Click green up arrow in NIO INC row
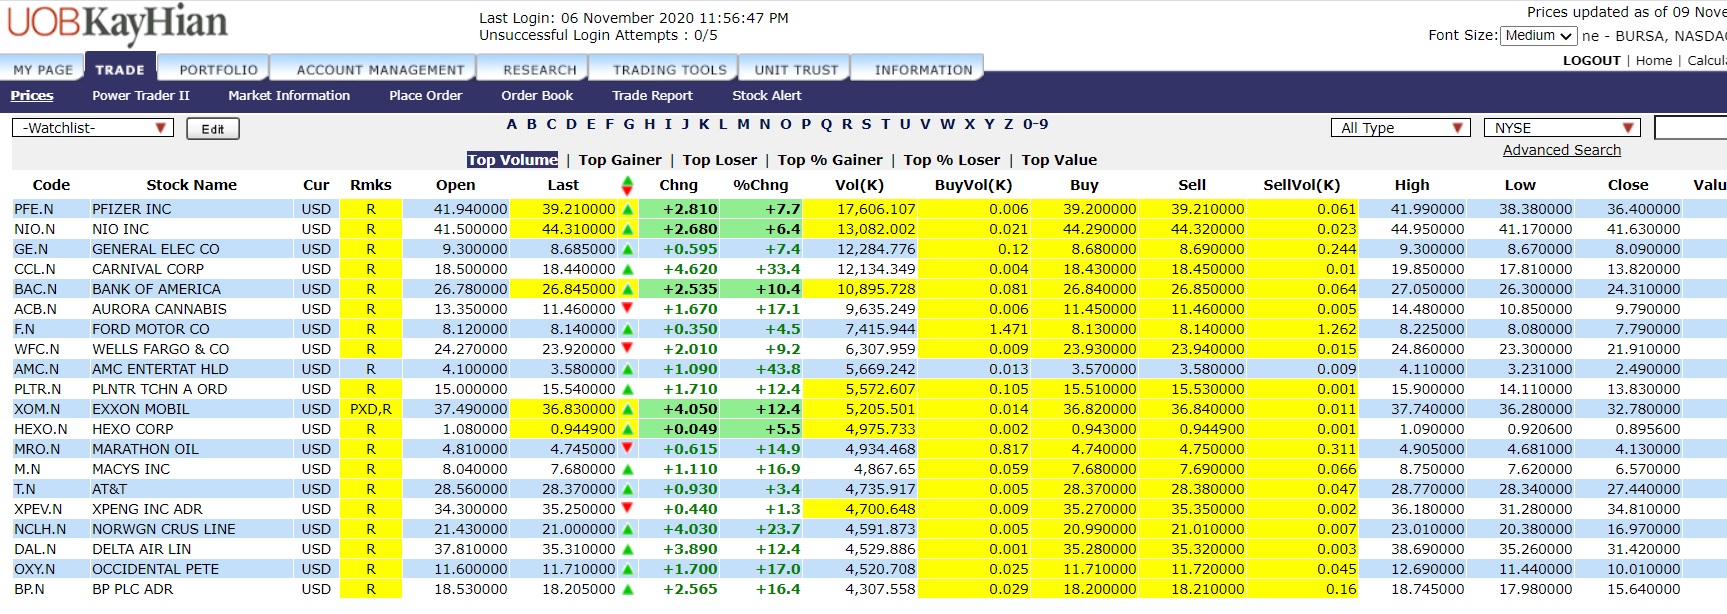 coord(628,229)
